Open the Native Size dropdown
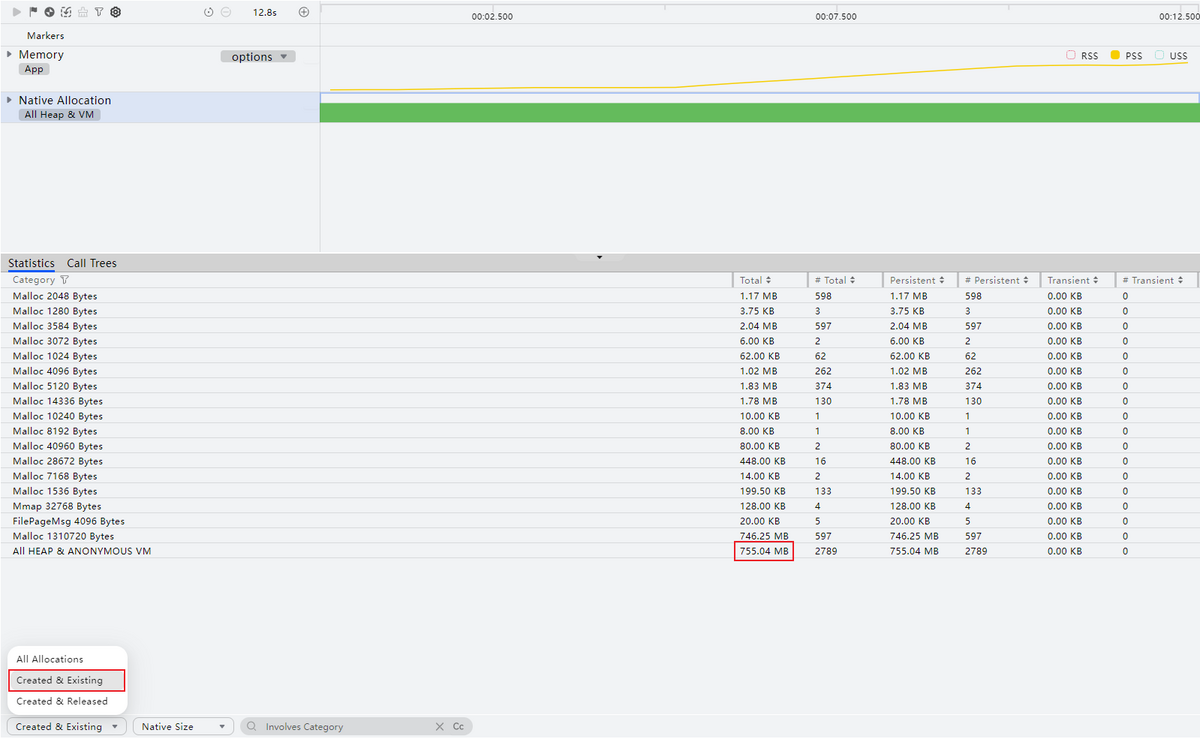 coord(183,727)
